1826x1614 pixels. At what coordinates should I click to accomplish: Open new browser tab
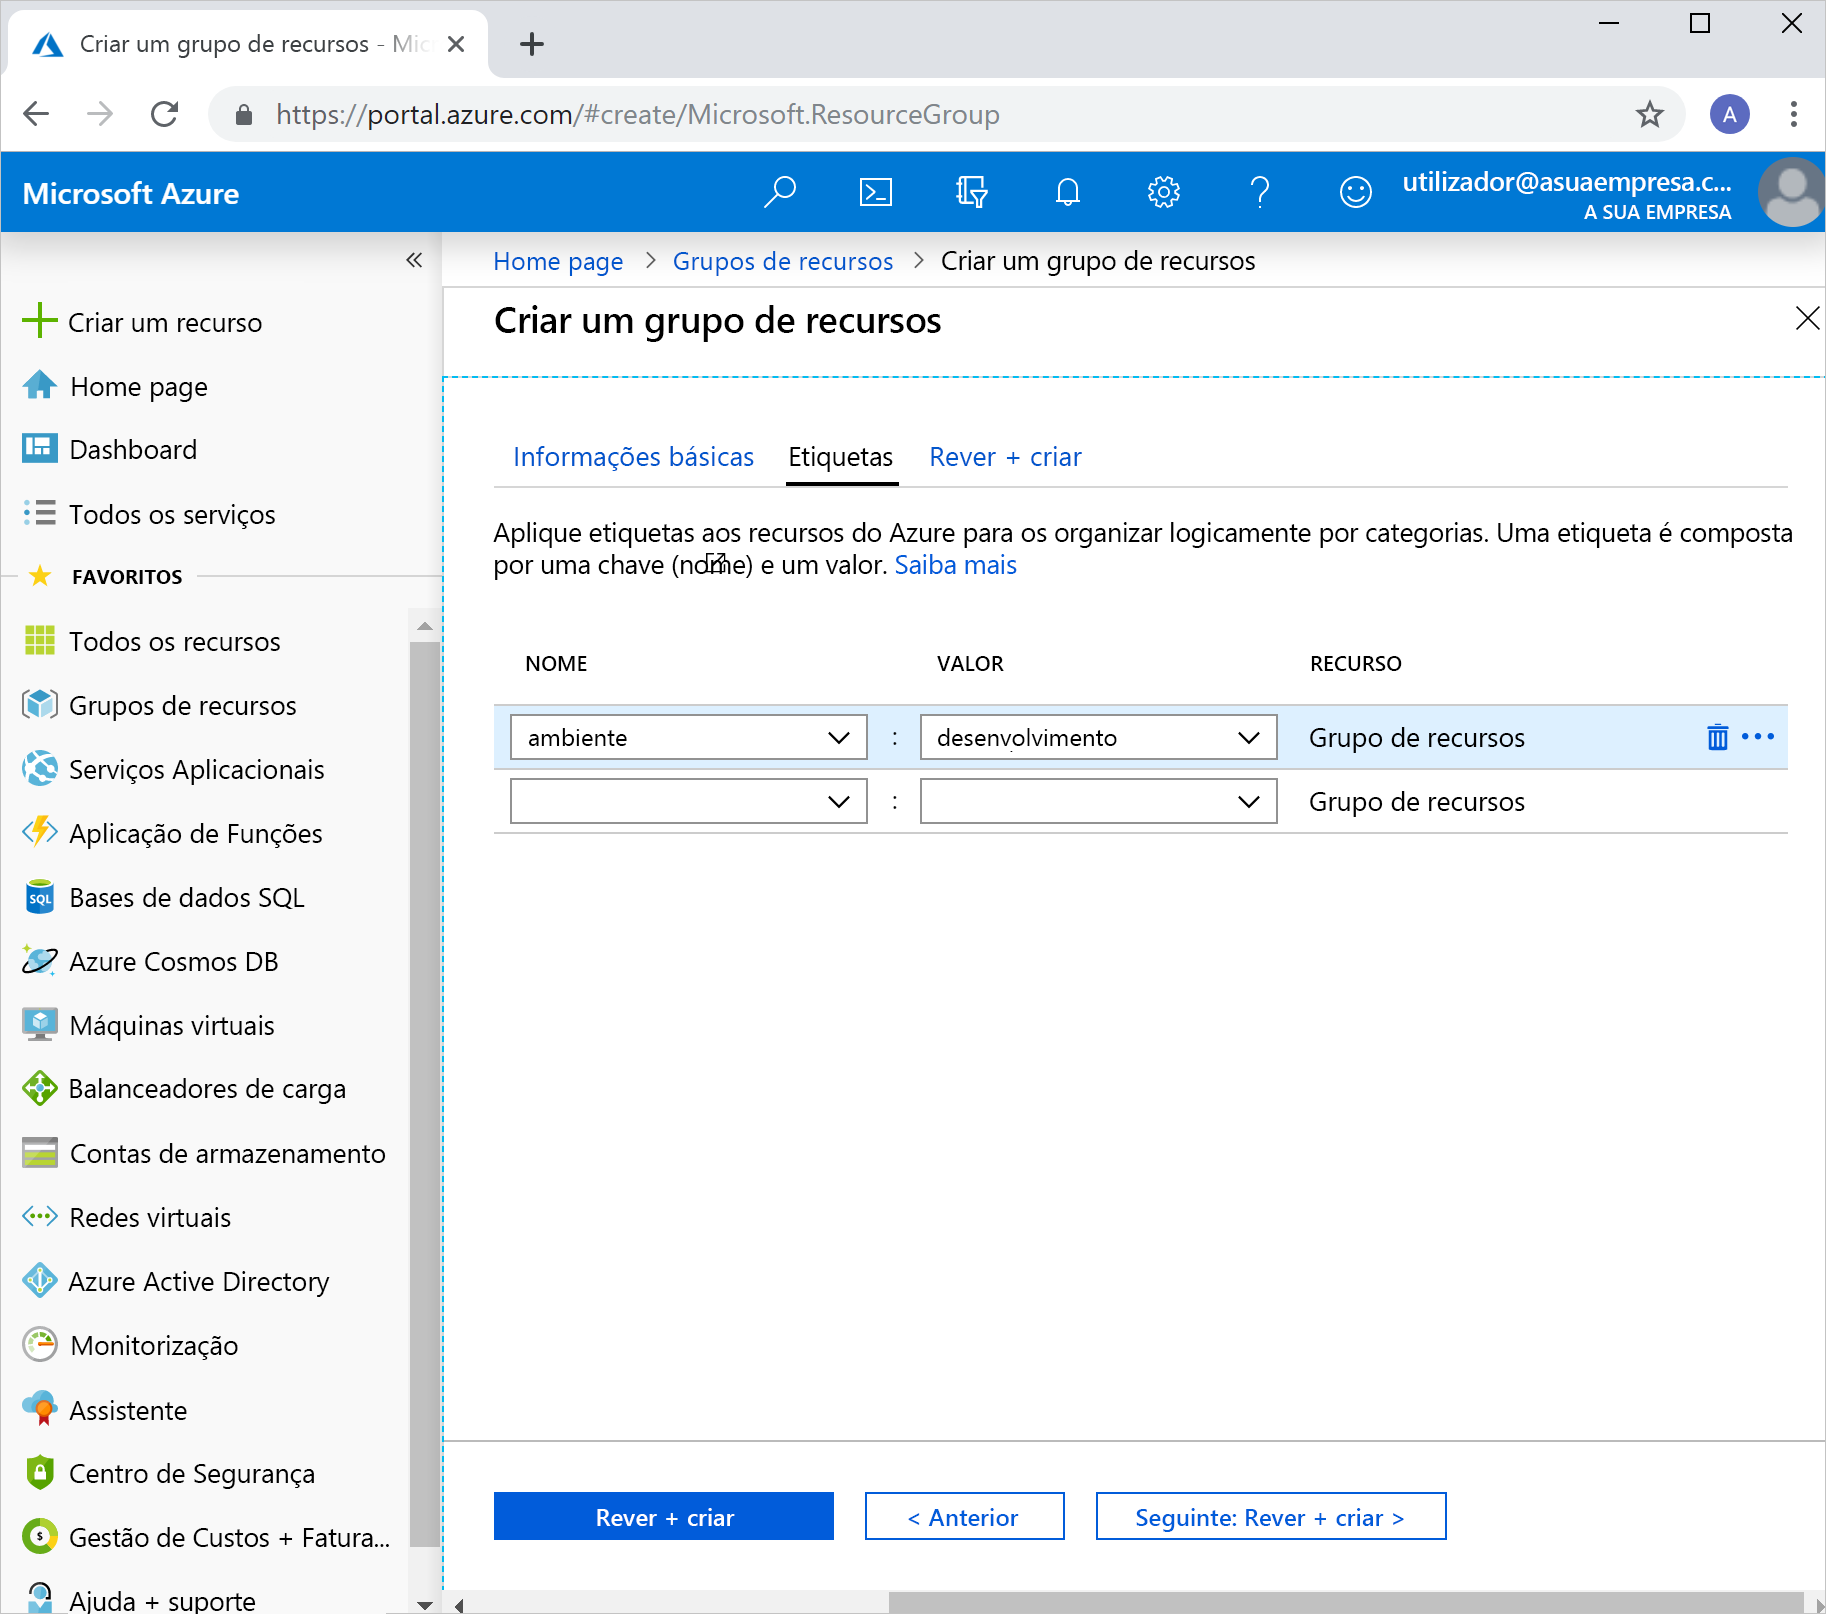(532, 44)
